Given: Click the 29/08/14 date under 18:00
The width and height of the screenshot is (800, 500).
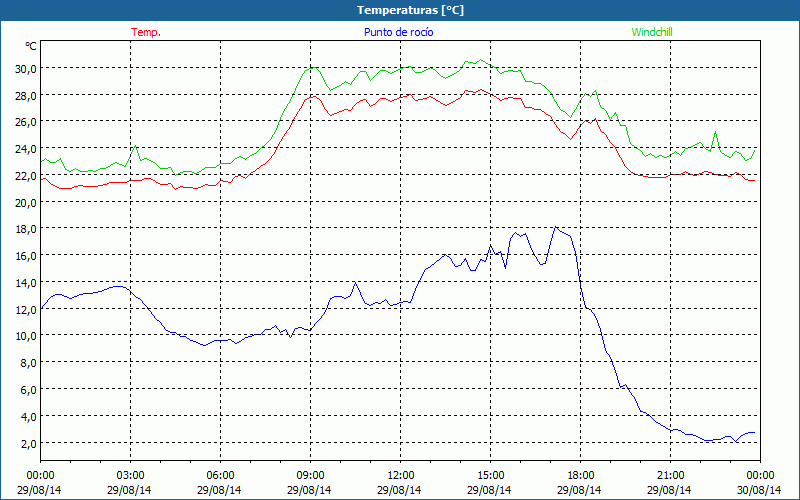Looking at the screenshot, I should click(x=579, y=490).
